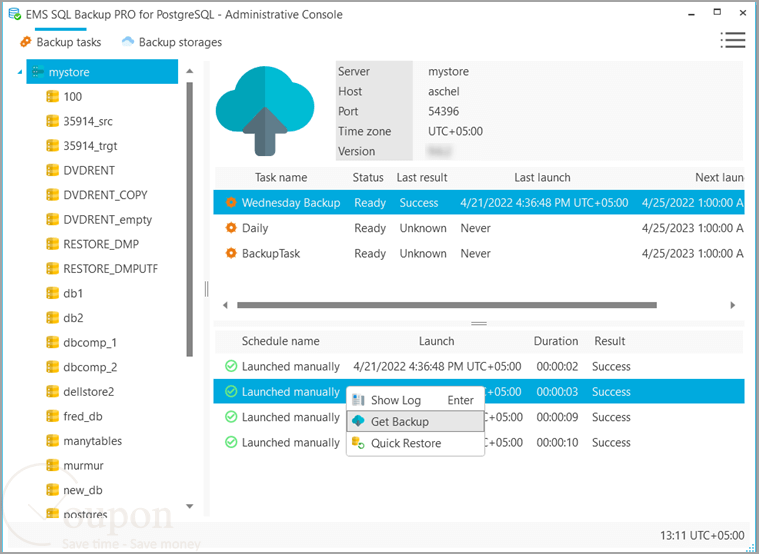Click the vertical splitter handle beside tree
This screenshot has height=554, width=759.
coord(207,289)
